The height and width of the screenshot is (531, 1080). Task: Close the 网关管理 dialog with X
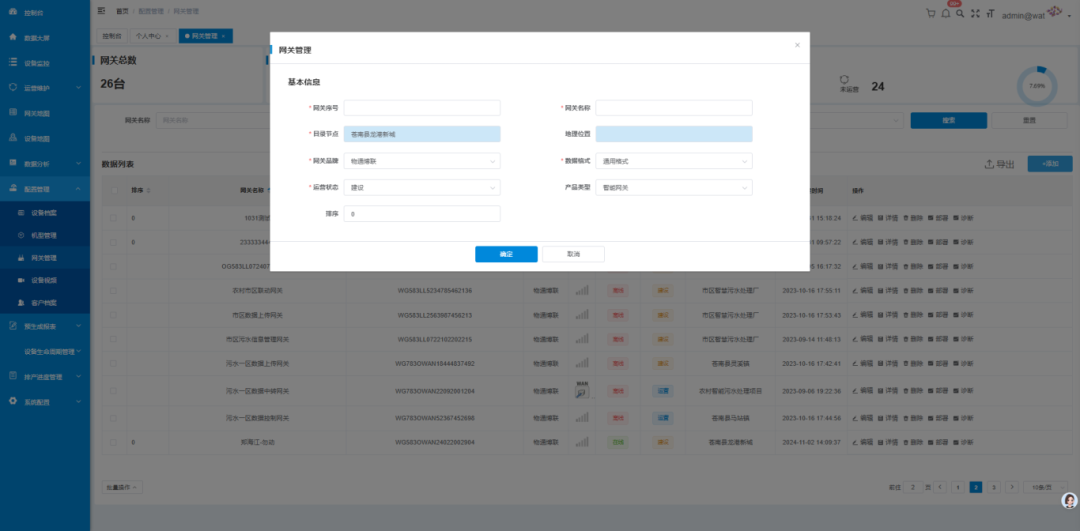click(x=797, y=45)
